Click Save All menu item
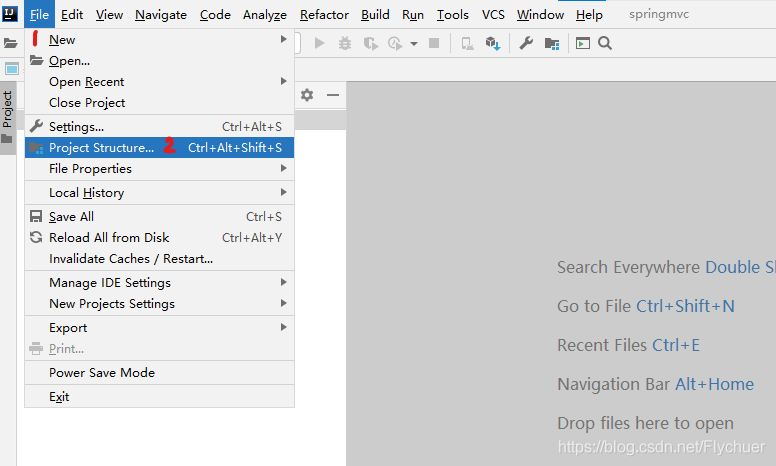Viewport: 776px width, 466px height. point(159,217)
